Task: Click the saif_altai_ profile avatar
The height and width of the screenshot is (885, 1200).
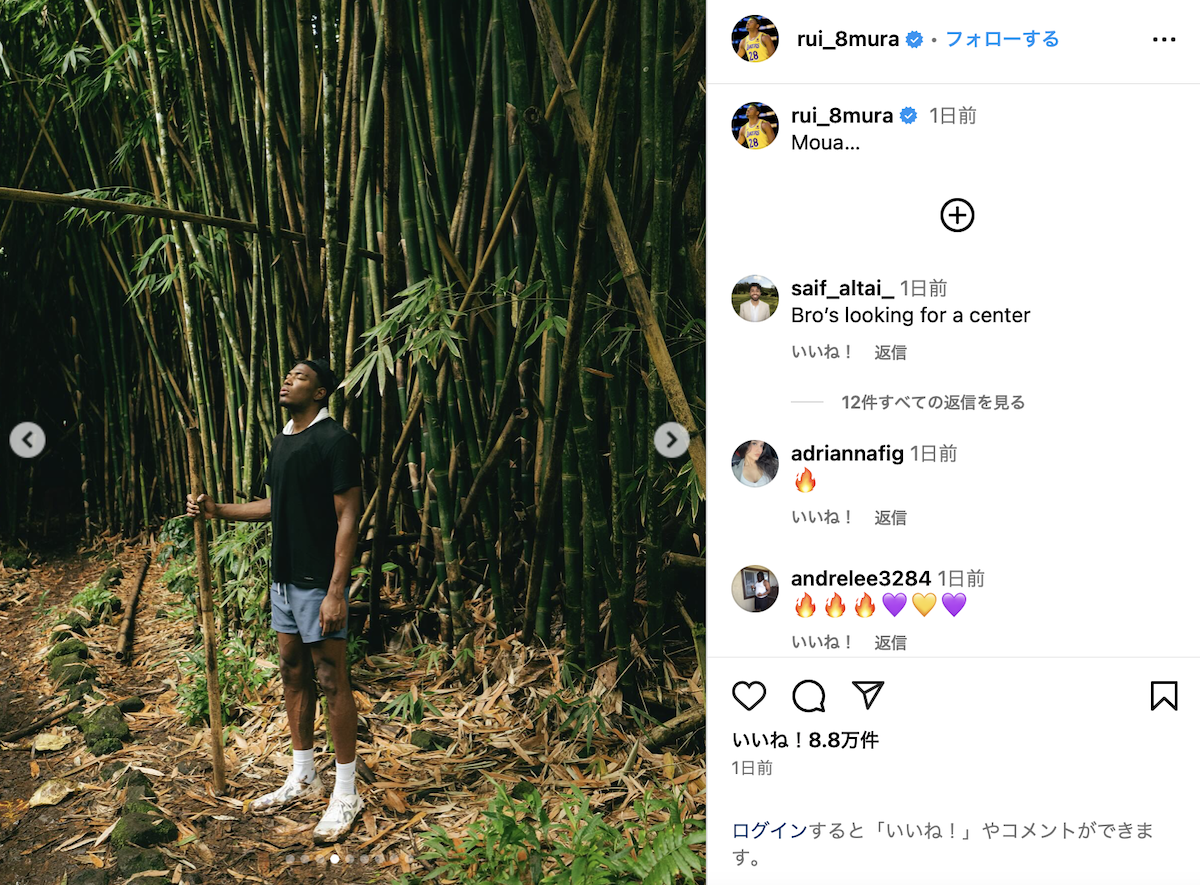Action: coord(755,298)
